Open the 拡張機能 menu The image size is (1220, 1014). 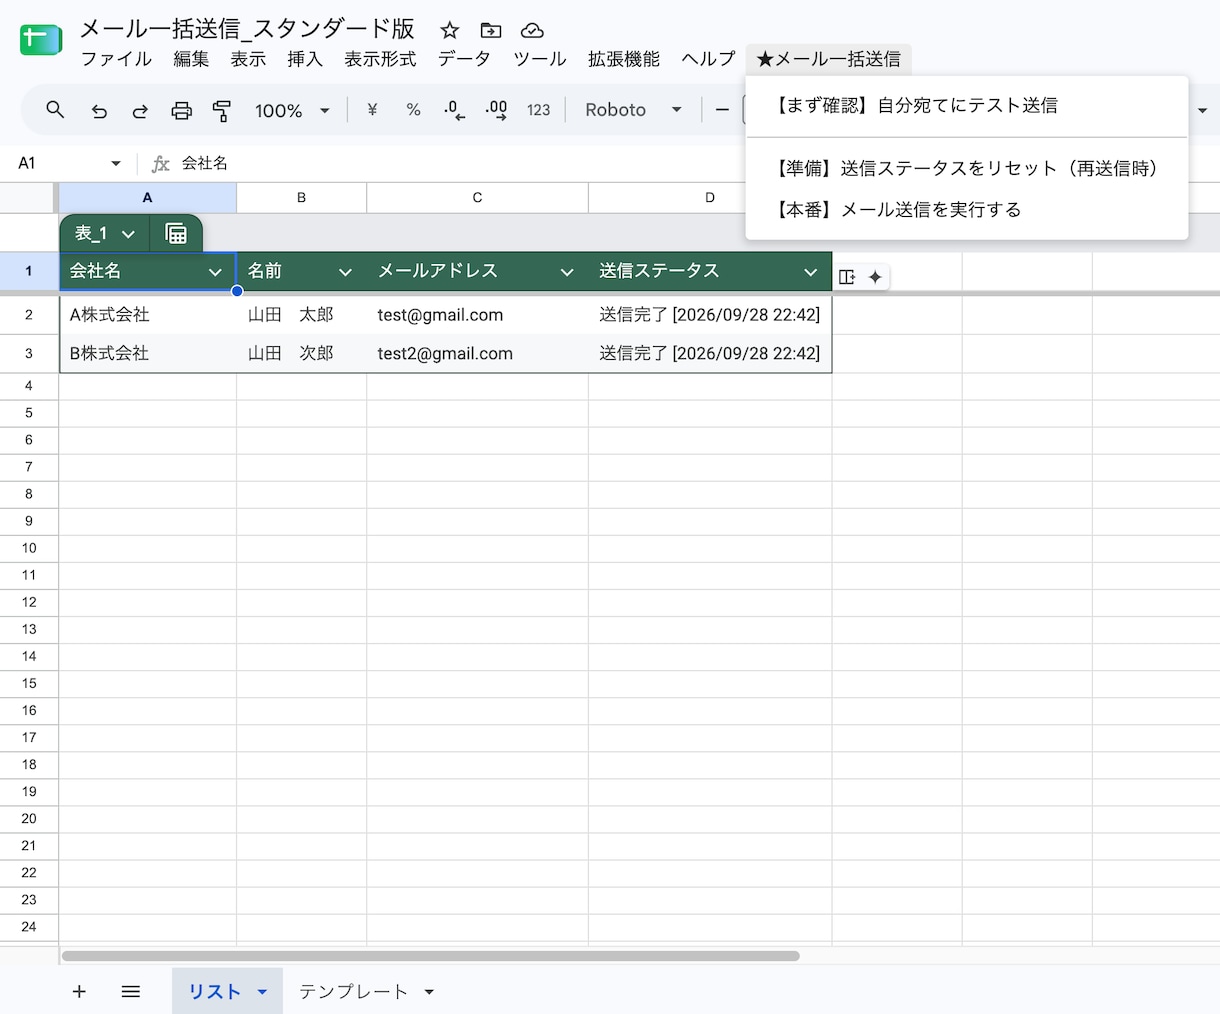(x=624, y=59)
